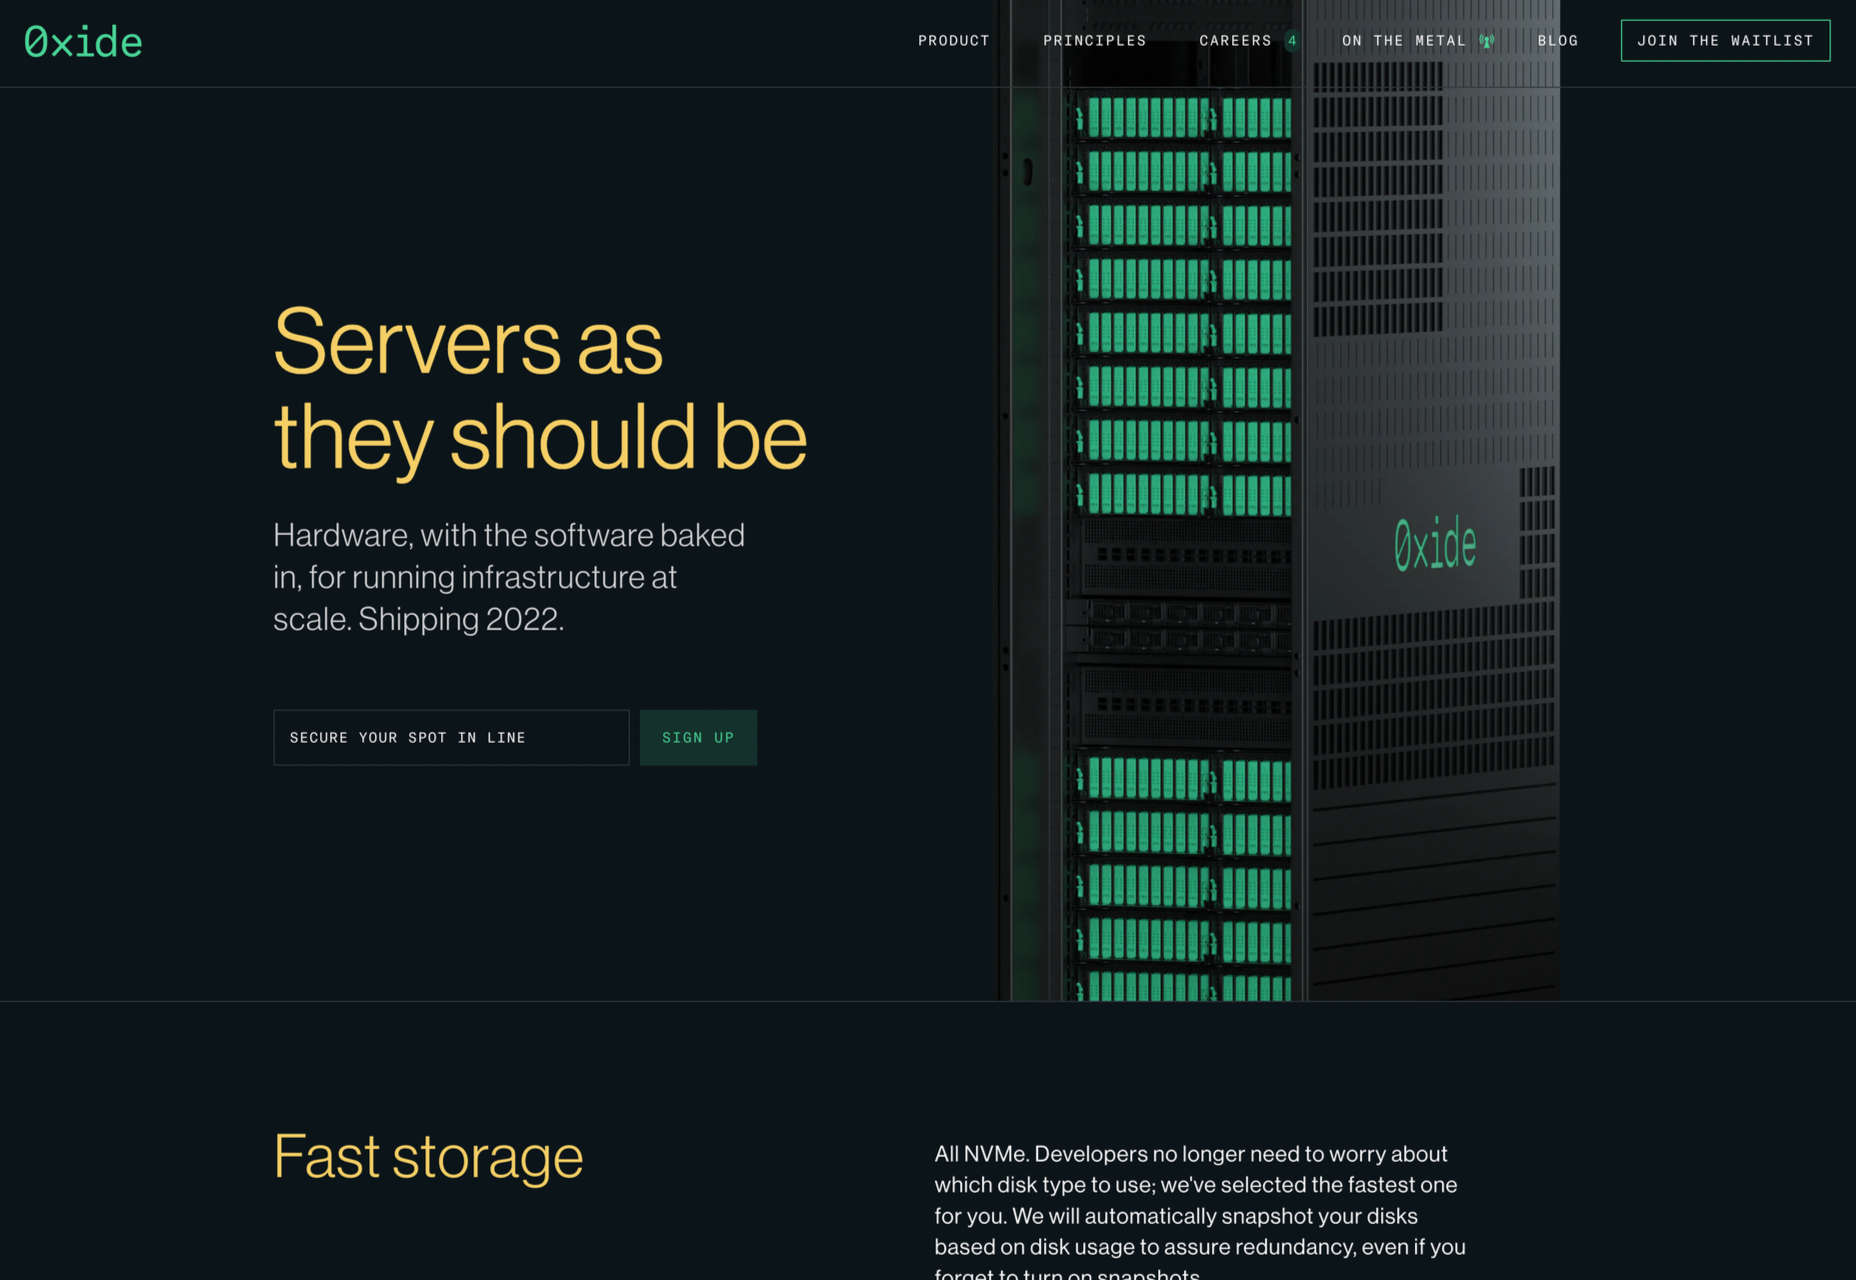Image resolution: width=1856 pixels, height=1280 pixels.
Task: Open the On The Metal nav link
Action: (1403, 41)
